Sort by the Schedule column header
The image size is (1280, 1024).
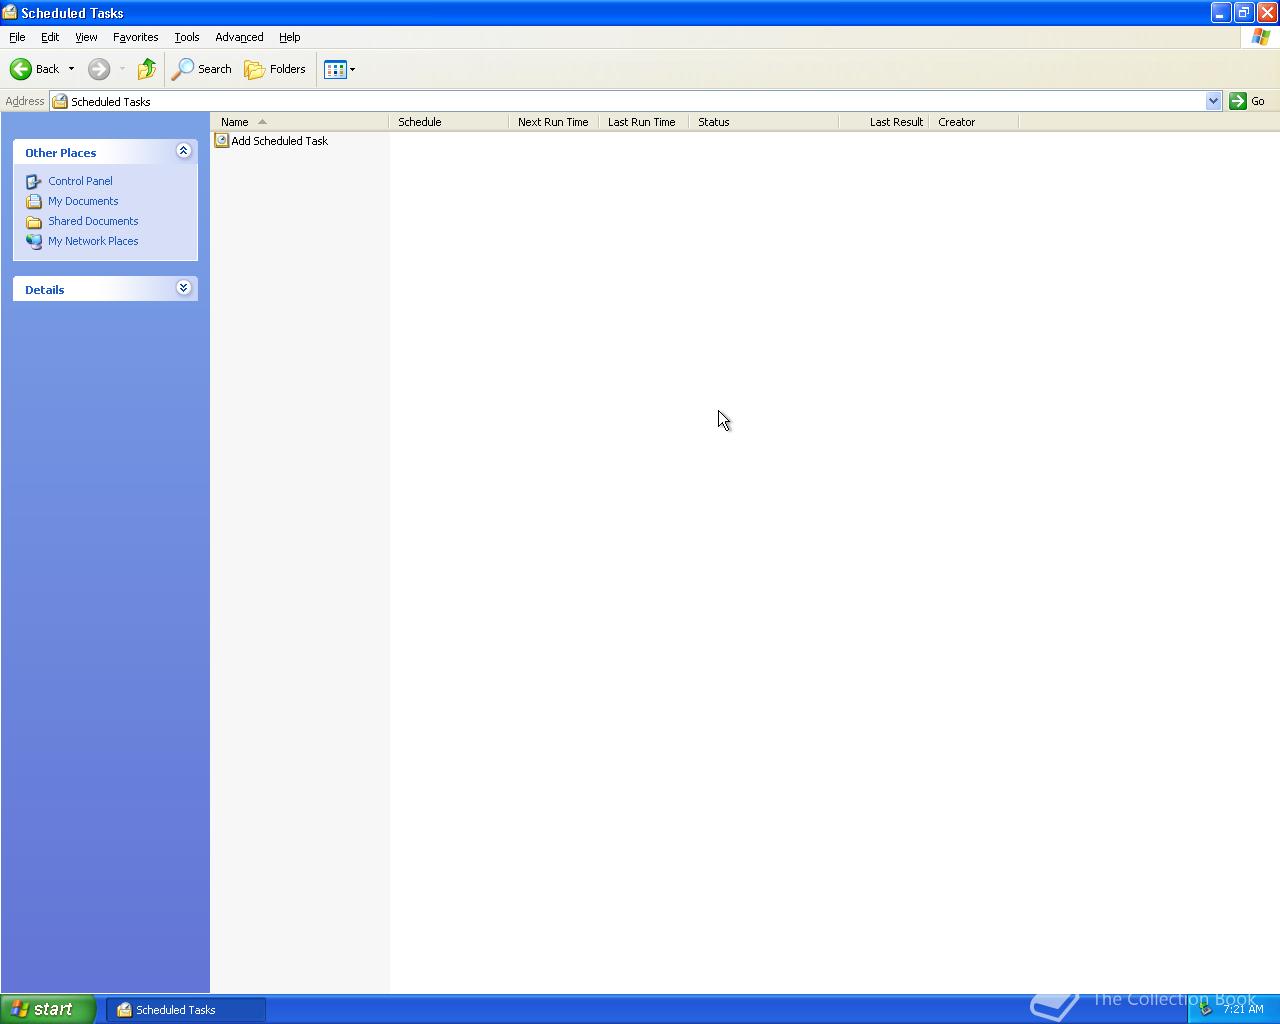(x=448, y=122)
